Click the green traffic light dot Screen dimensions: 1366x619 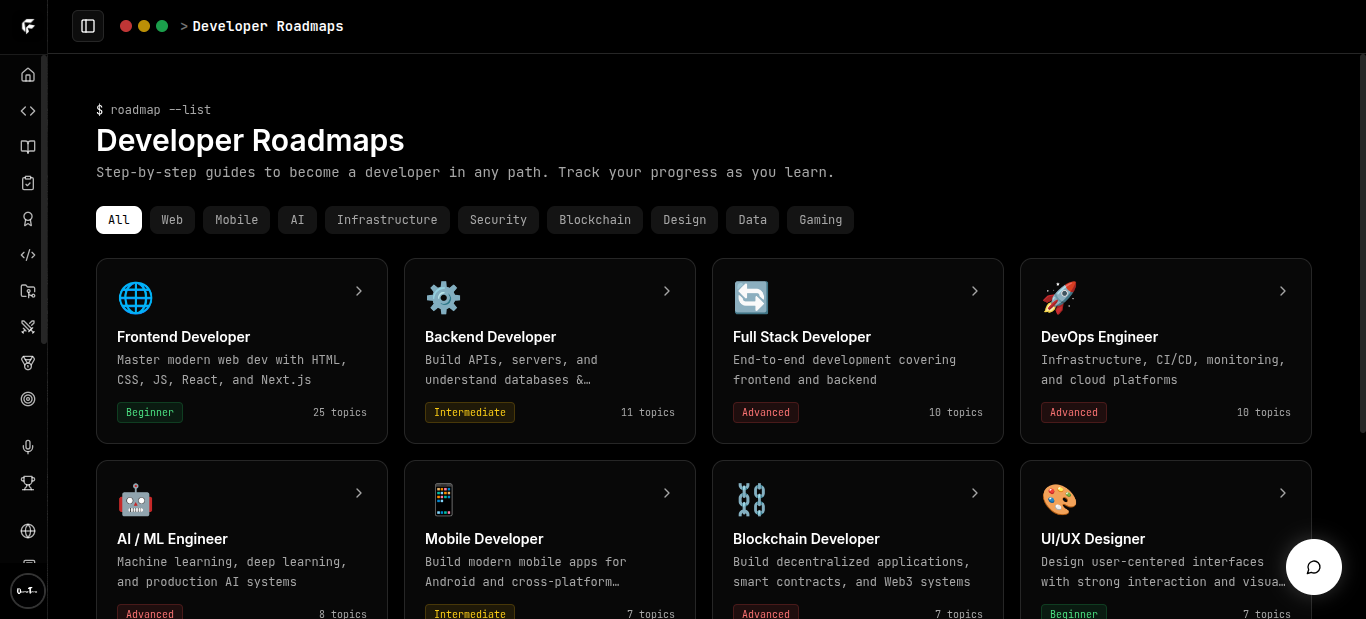click(x=161, y=26)
